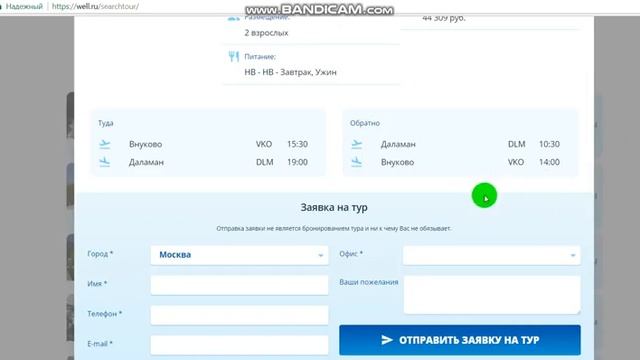Open the Город dropdown showing Москва
640x360 pixels.
pyautogui.click(x=239, y=255)
